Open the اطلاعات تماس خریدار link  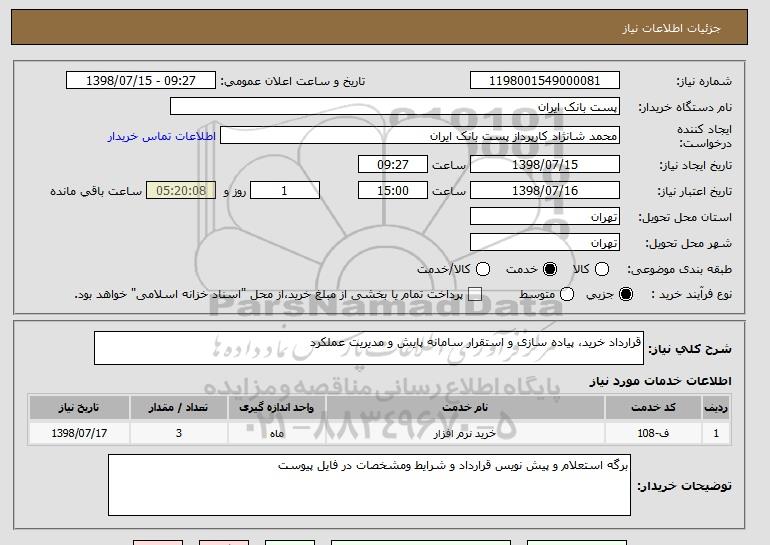pyautogui.click(x=162, y=136)
